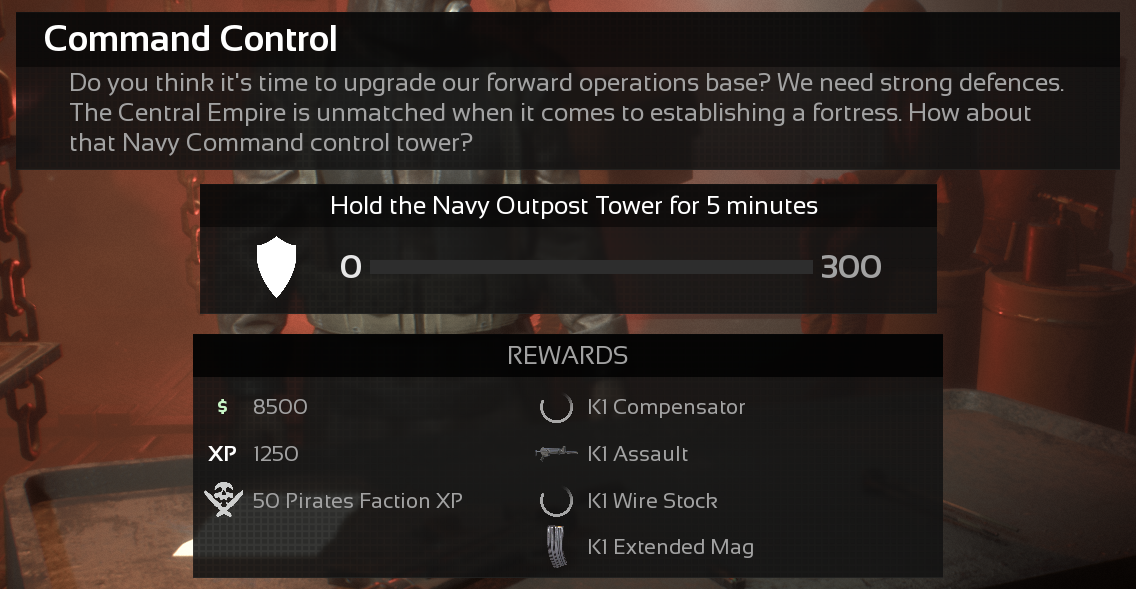Click the K1 Extended Mag magazine icon

(x=556, y=547)
